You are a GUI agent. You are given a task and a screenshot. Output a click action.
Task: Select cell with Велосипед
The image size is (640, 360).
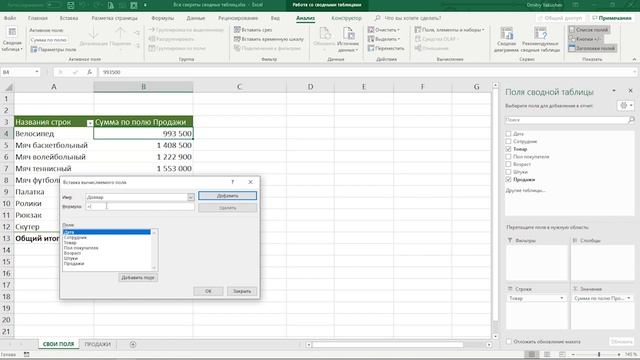pyautogui.click(x=54, y=133)
